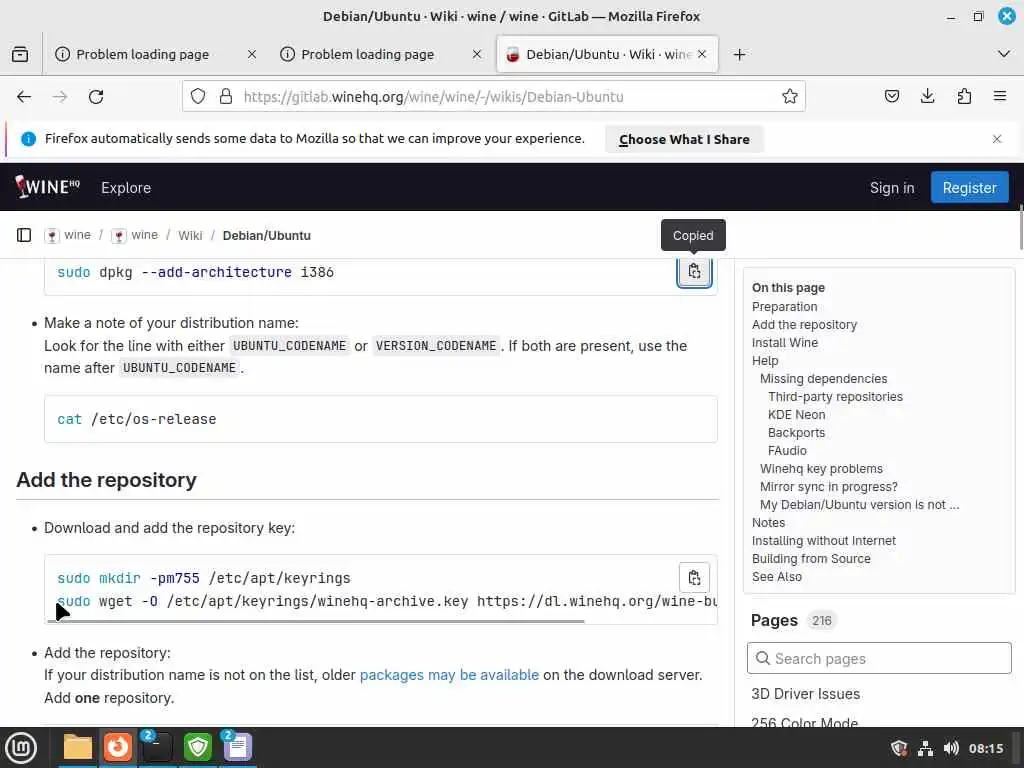
Task: Jump to Winehq key problems section
Action: click(821, 468)
